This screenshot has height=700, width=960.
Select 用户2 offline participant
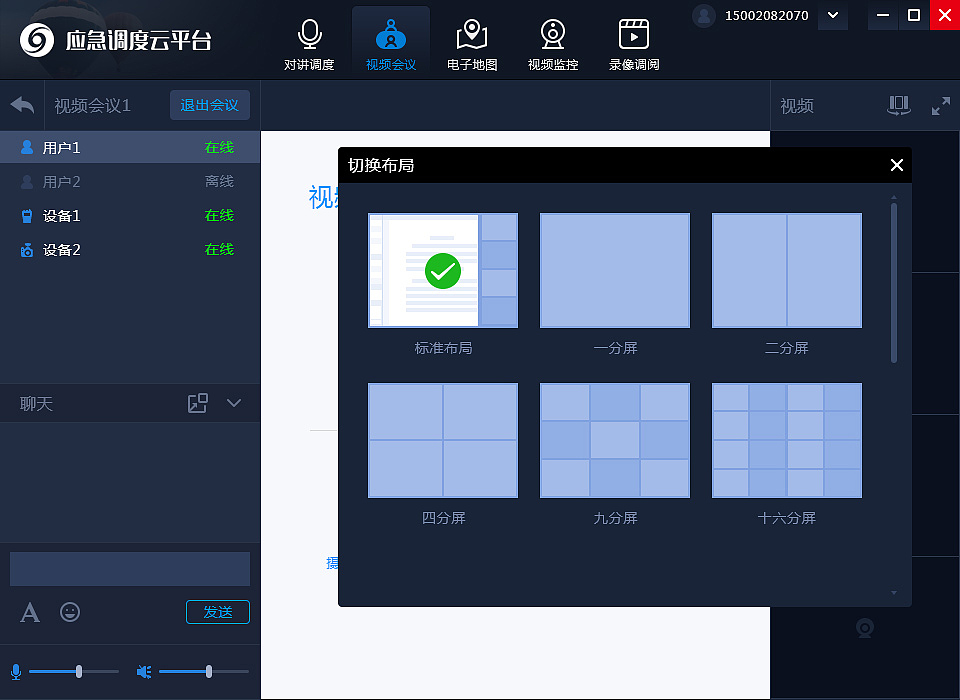tap(130, 181)
